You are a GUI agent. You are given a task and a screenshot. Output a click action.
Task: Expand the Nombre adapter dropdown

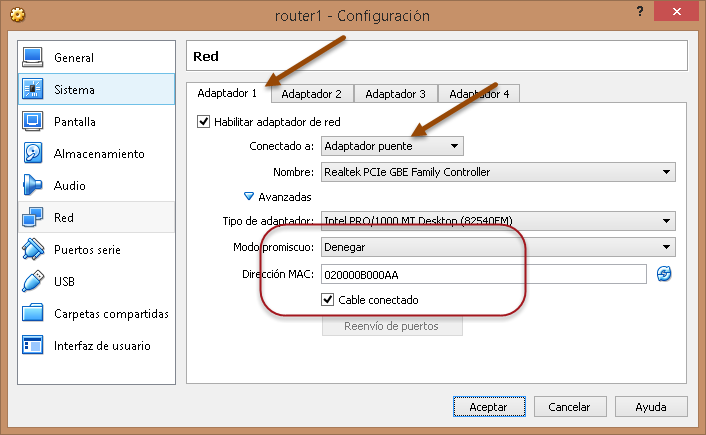(x=498, y=172)
